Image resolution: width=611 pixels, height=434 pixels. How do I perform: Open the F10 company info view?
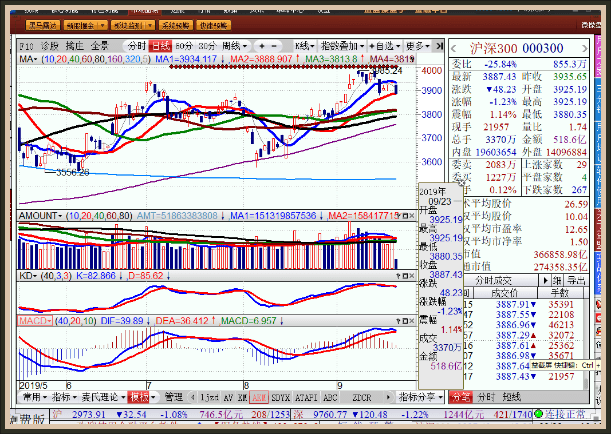point(26,46)
